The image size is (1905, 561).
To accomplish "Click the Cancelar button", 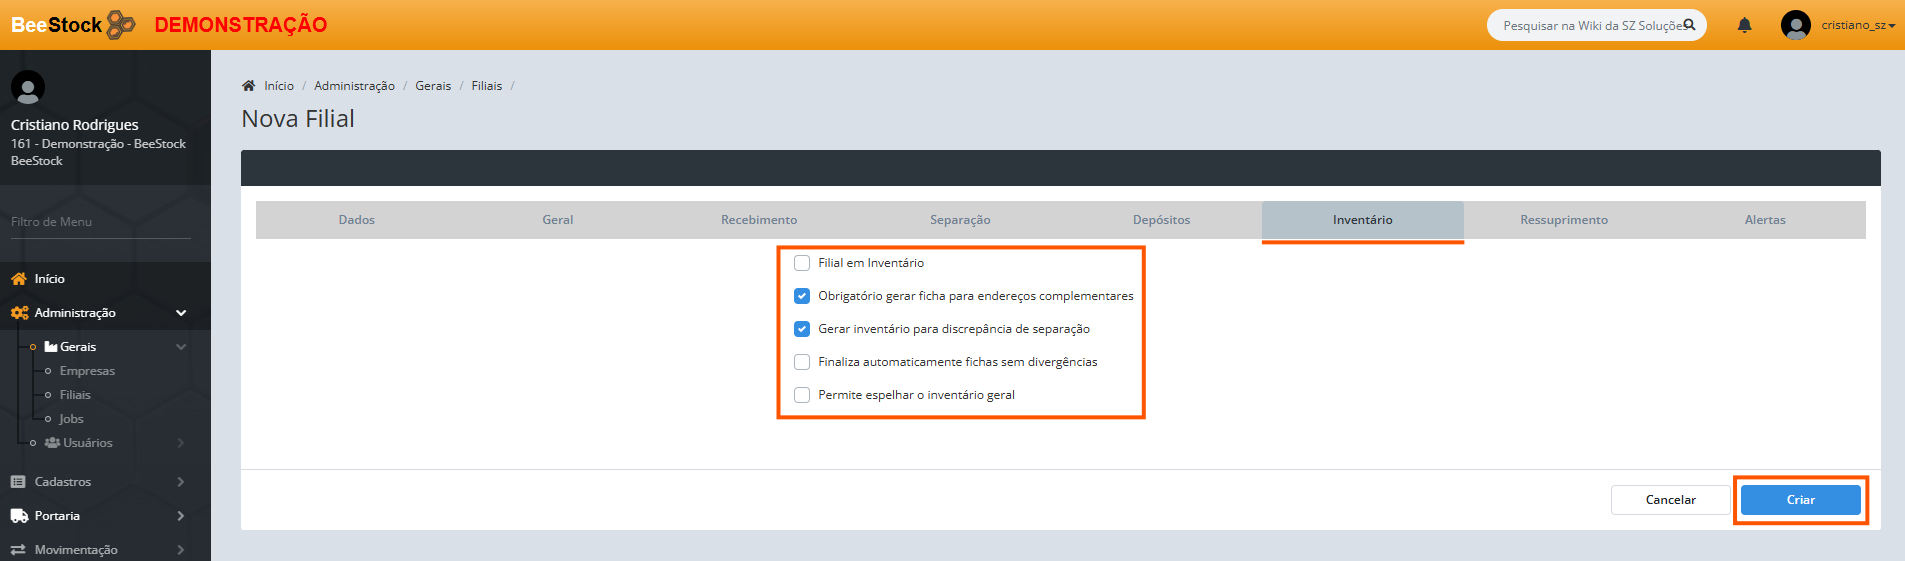I will tap(1670, 500).
